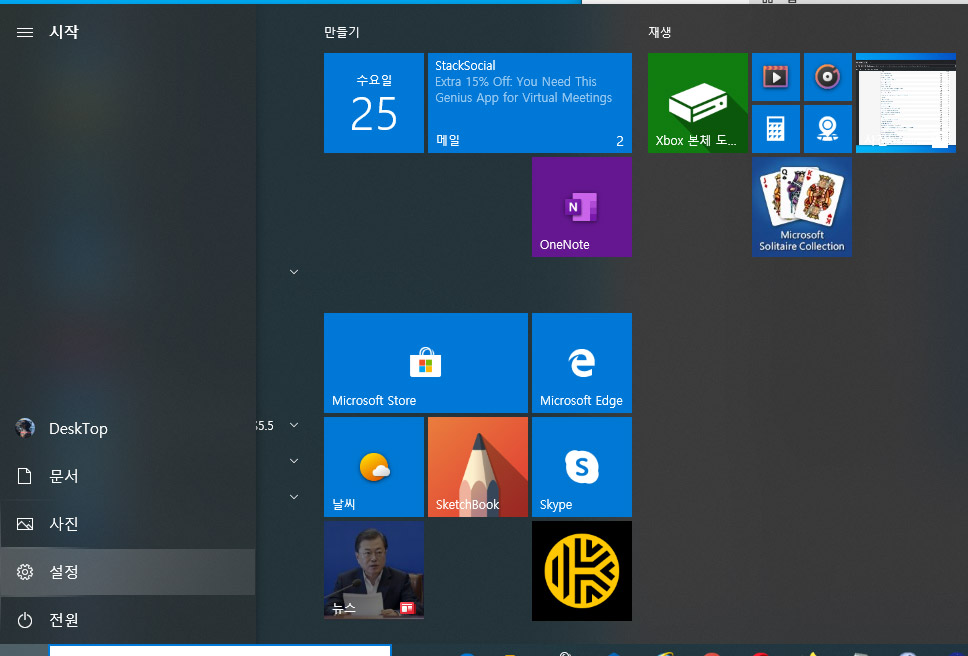The image size is (968, 656).
Task: Click the DeskTop user account button
Action: pyautogui.click(x=127, y=428)
